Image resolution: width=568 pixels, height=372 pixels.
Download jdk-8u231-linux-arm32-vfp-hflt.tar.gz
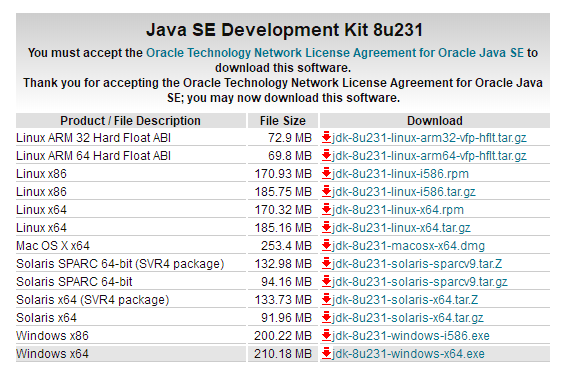(429, 138)
